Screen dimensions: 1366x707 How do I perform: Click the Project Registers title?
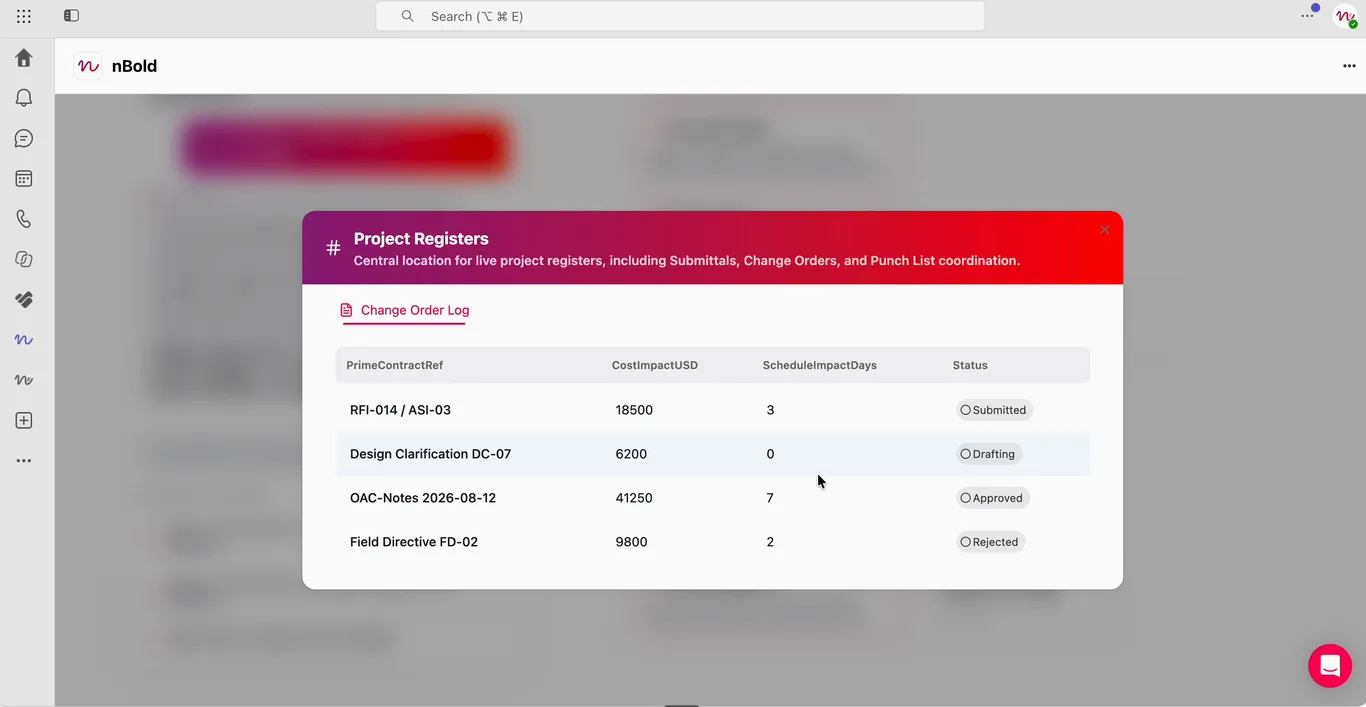click(421, 239)
